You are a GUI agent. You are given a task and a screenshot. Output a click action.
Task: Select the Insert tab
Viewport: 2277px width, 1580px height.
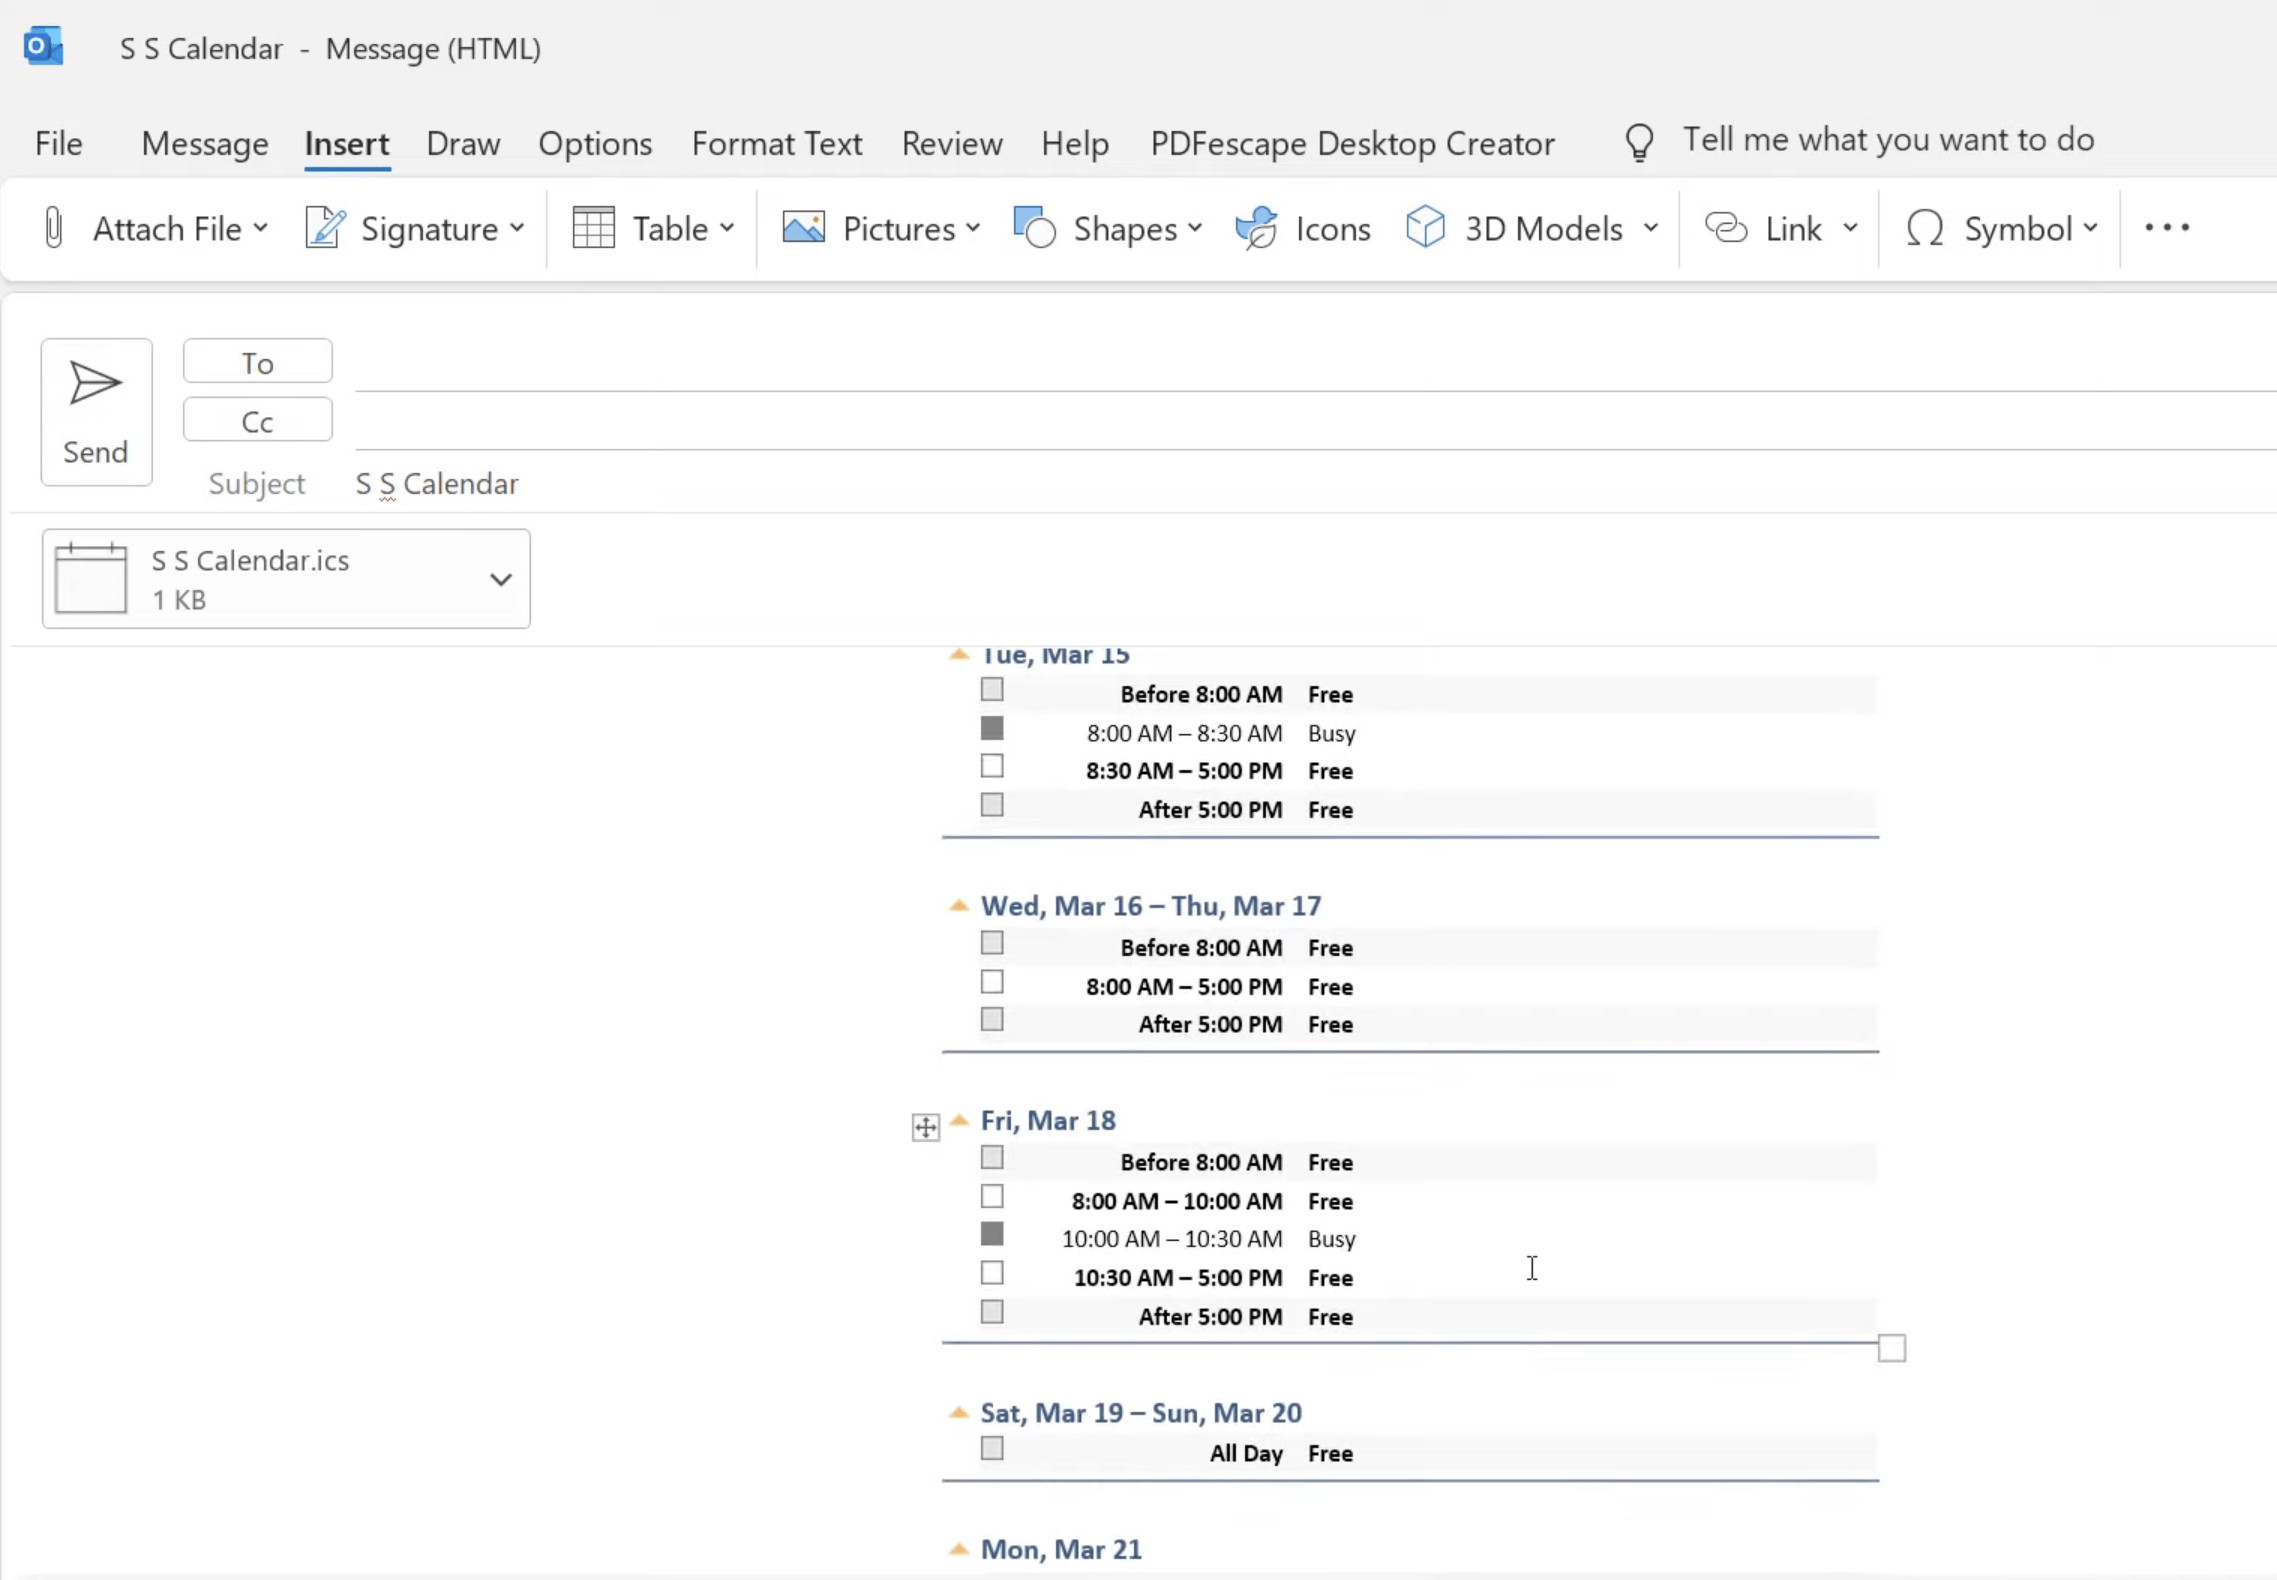pyautogui.click(x=346, y=143)
